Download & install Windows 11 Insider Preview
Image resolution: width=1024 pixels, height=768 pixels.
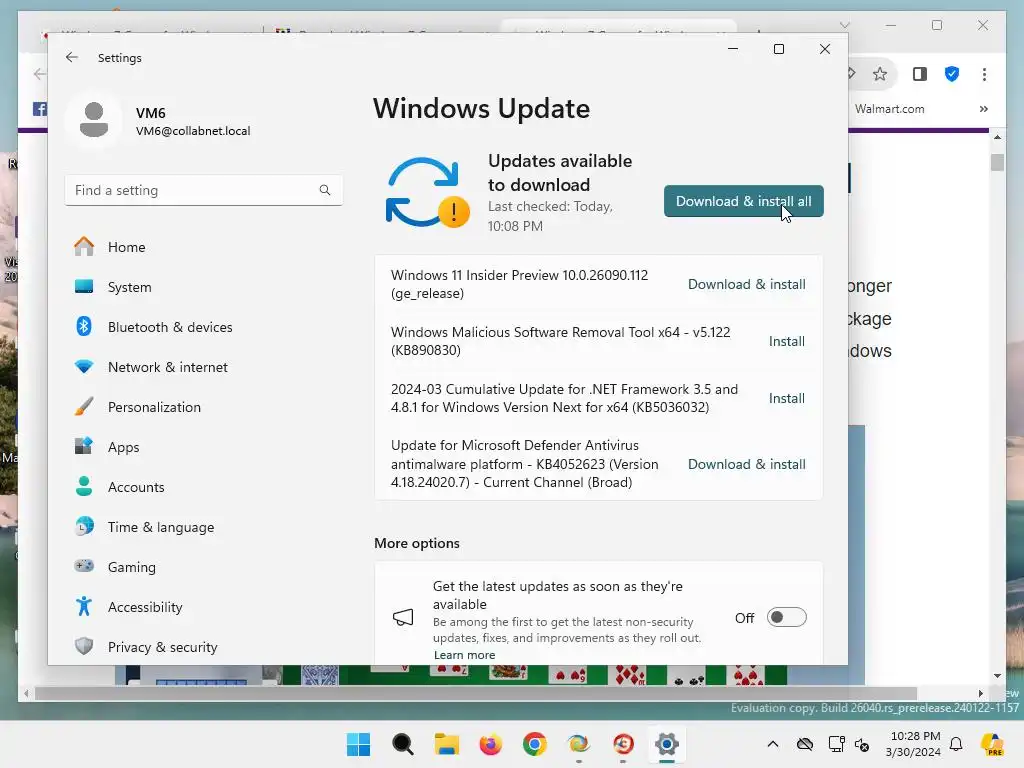[746, 284]
